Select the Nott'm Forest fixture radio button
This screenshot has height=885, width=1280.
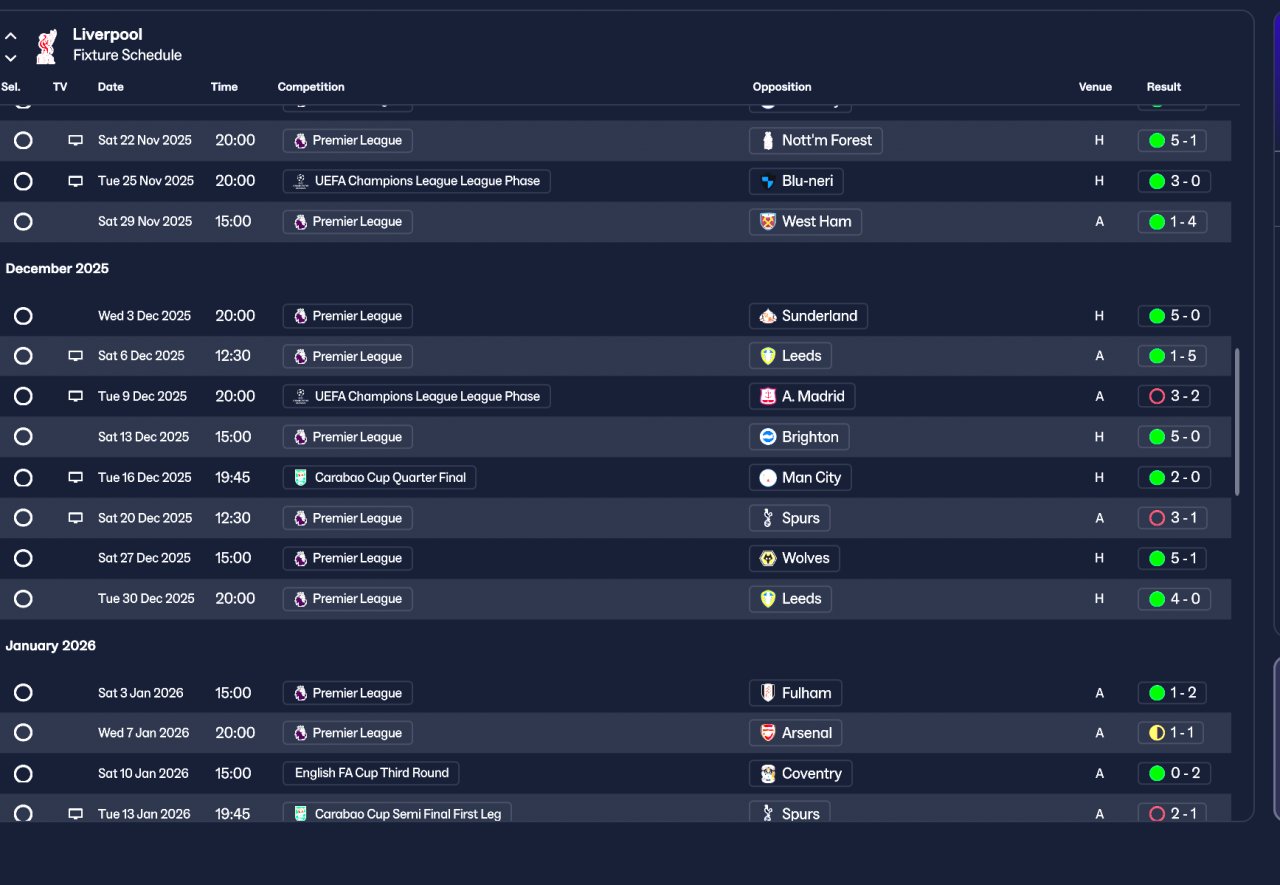[x=23, y=141]
